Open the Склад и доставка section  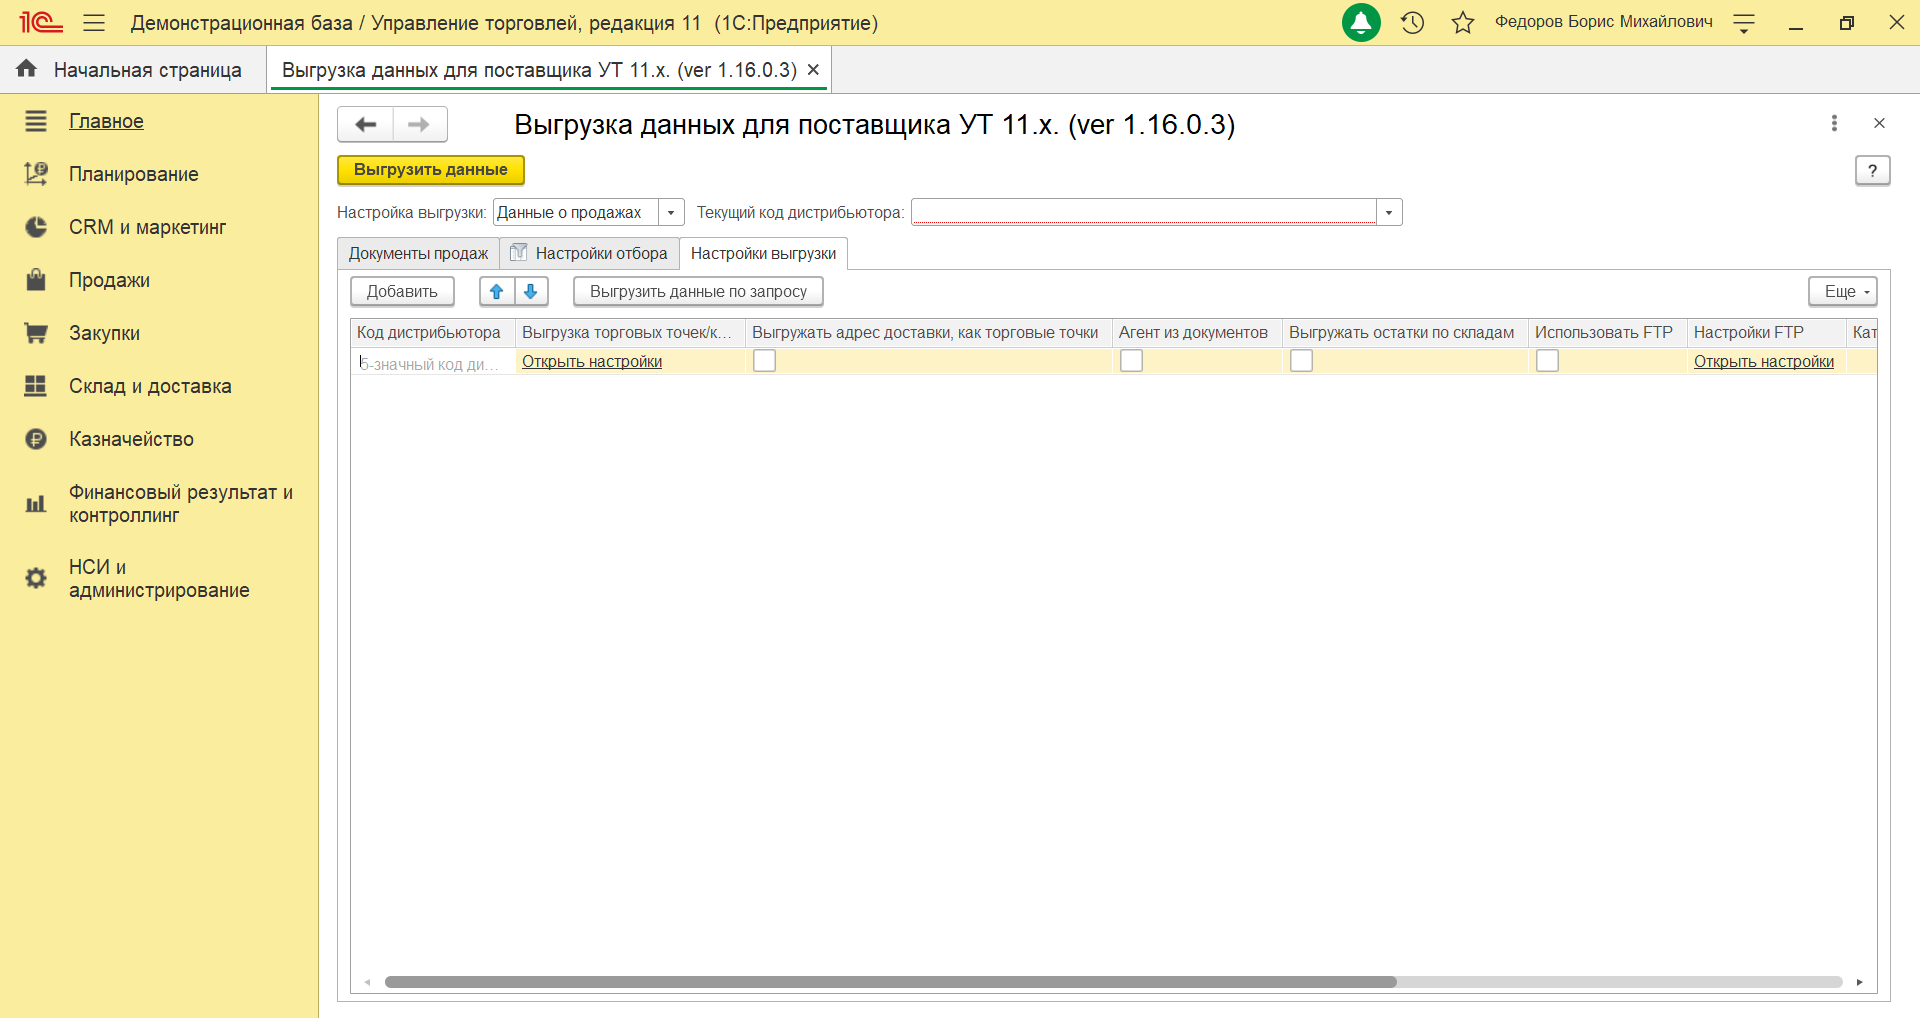[x=150, y=386]
